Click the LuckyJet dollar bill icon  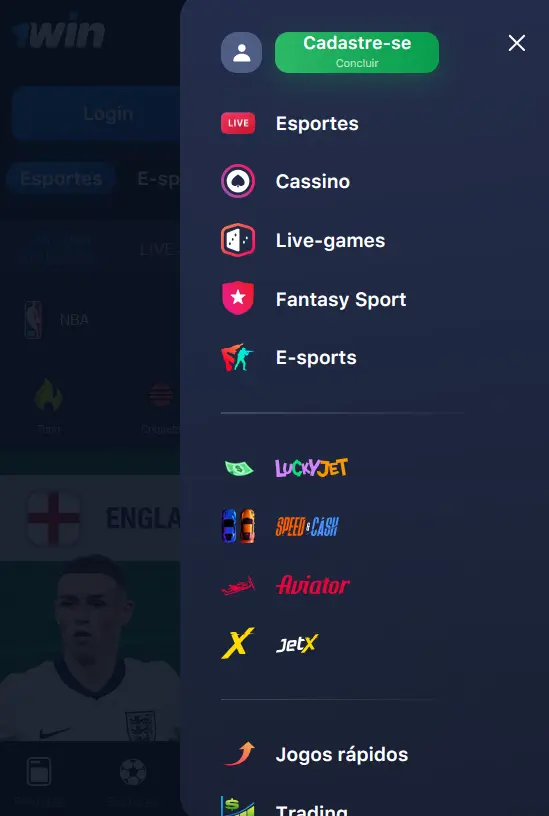pos(239,468)
